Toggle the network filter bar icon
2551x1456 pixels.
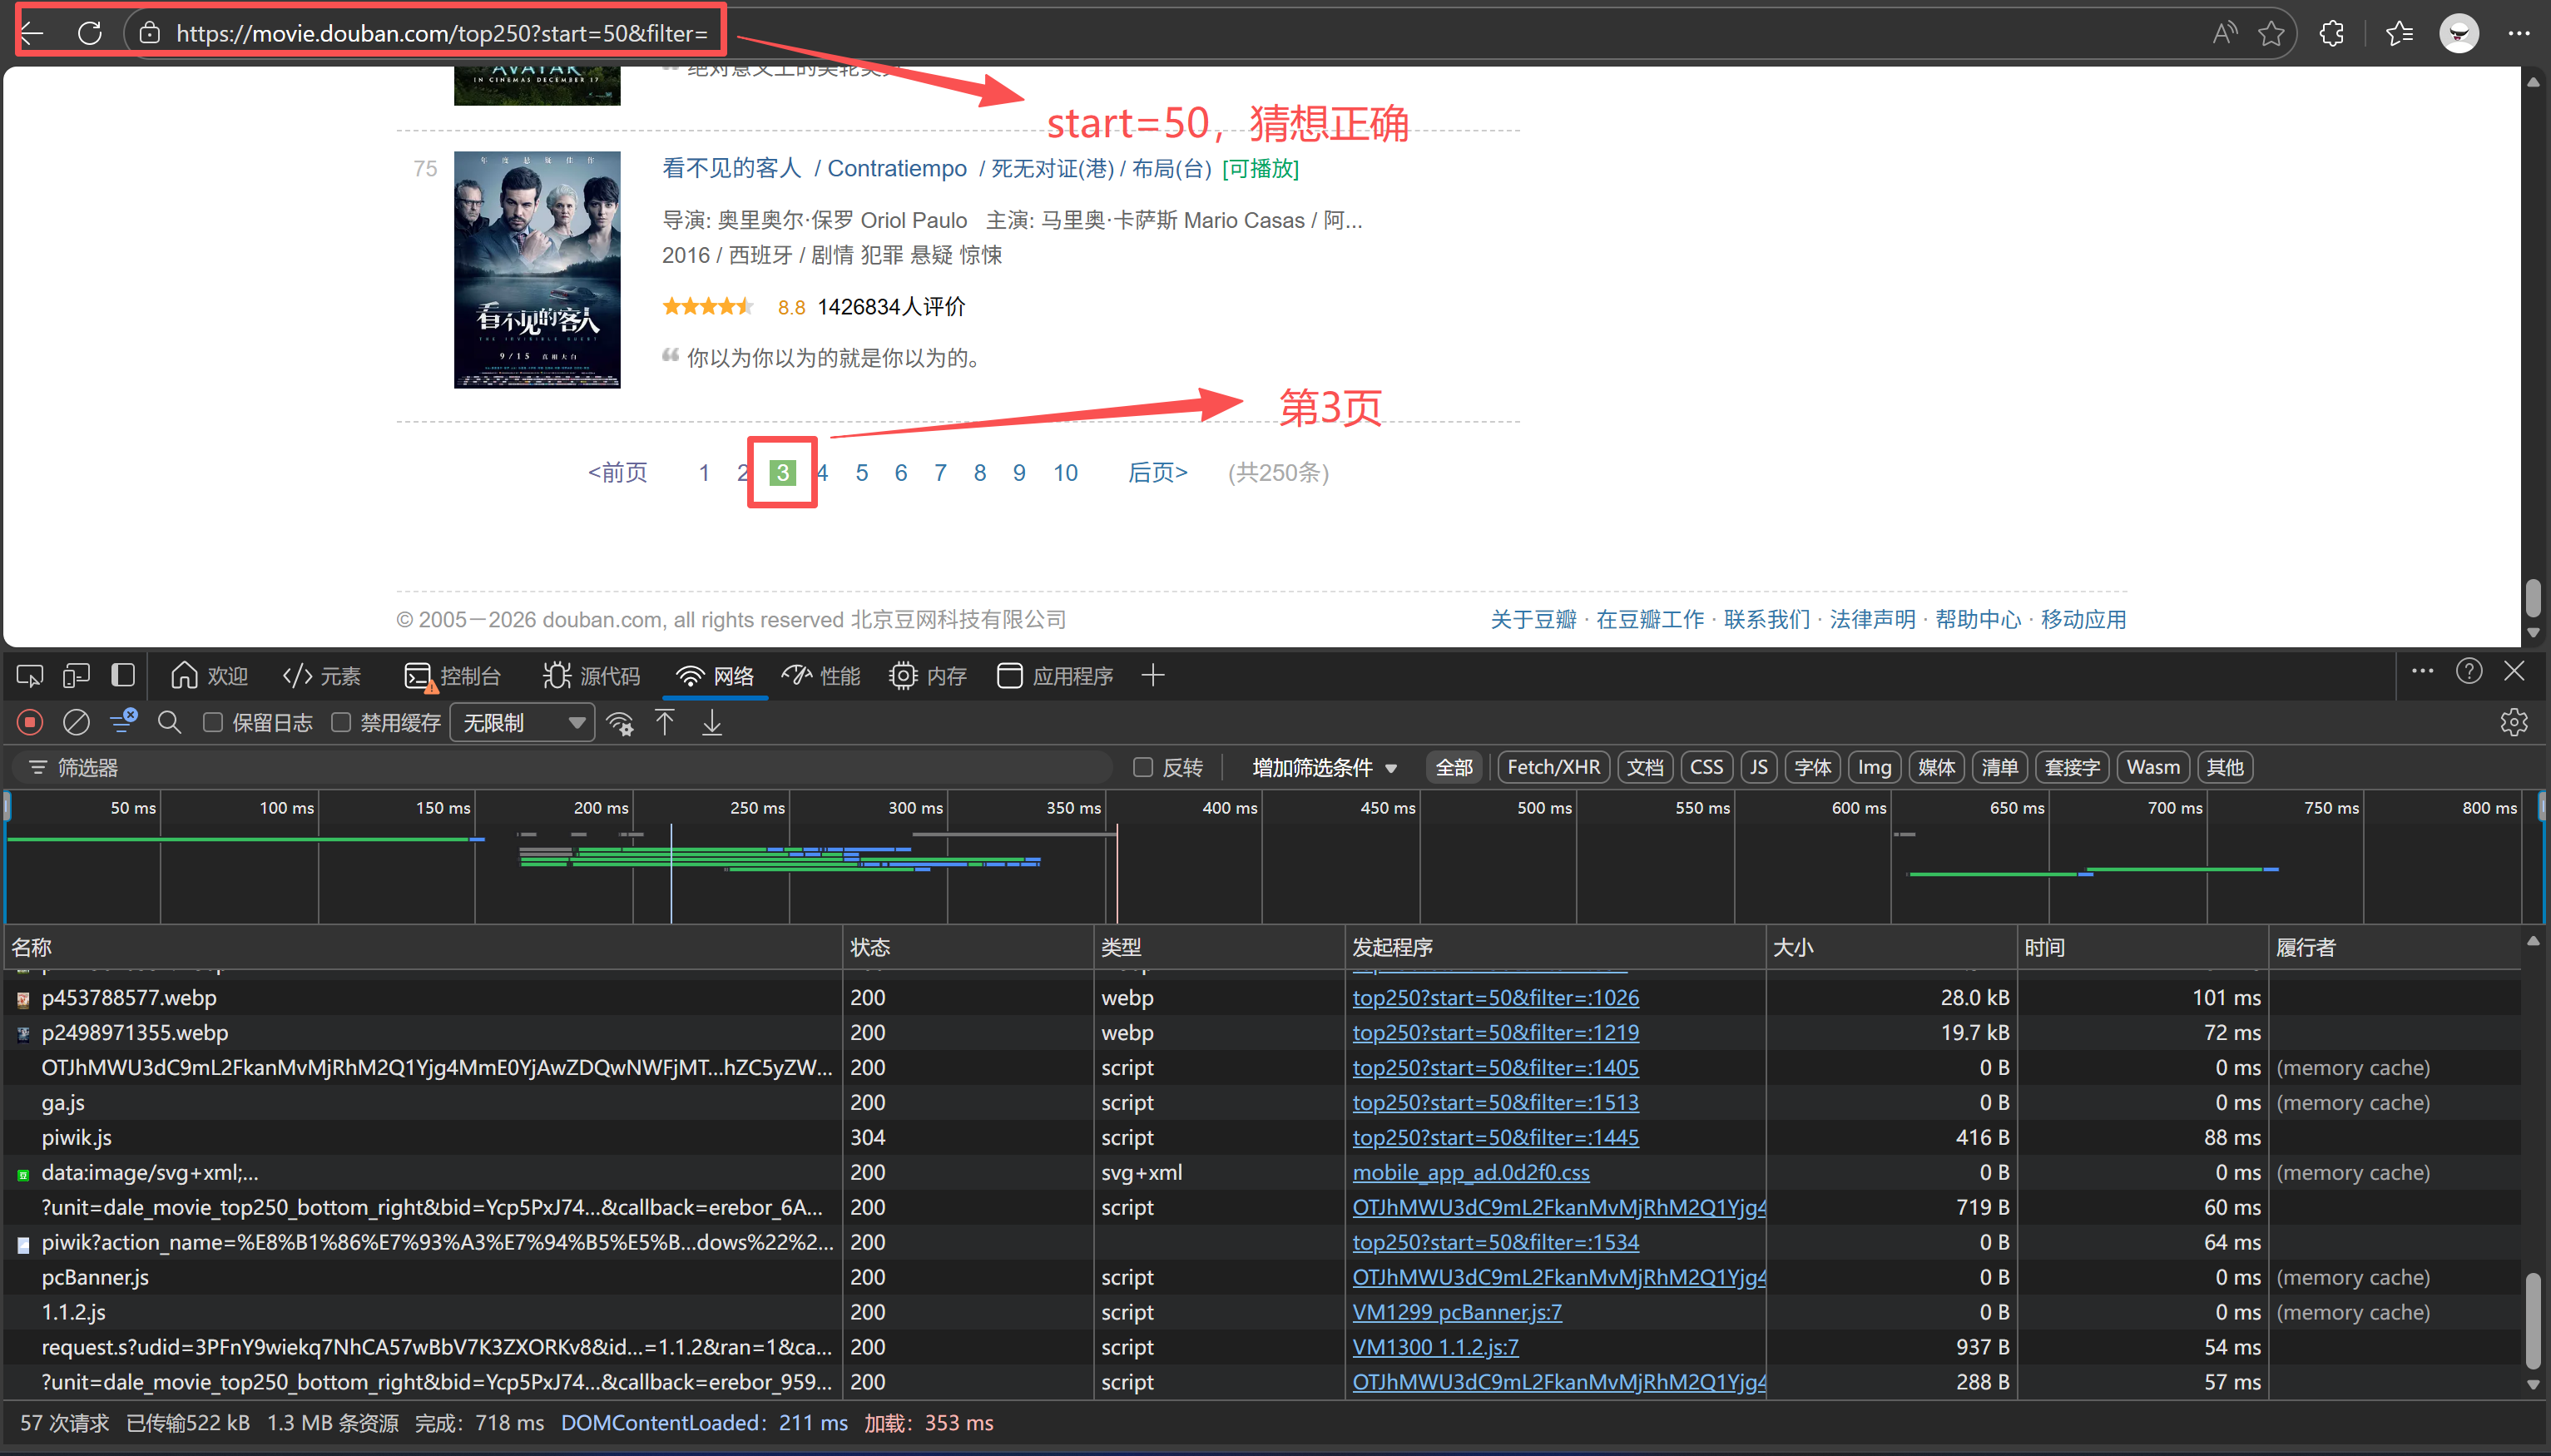click(123, 720)
